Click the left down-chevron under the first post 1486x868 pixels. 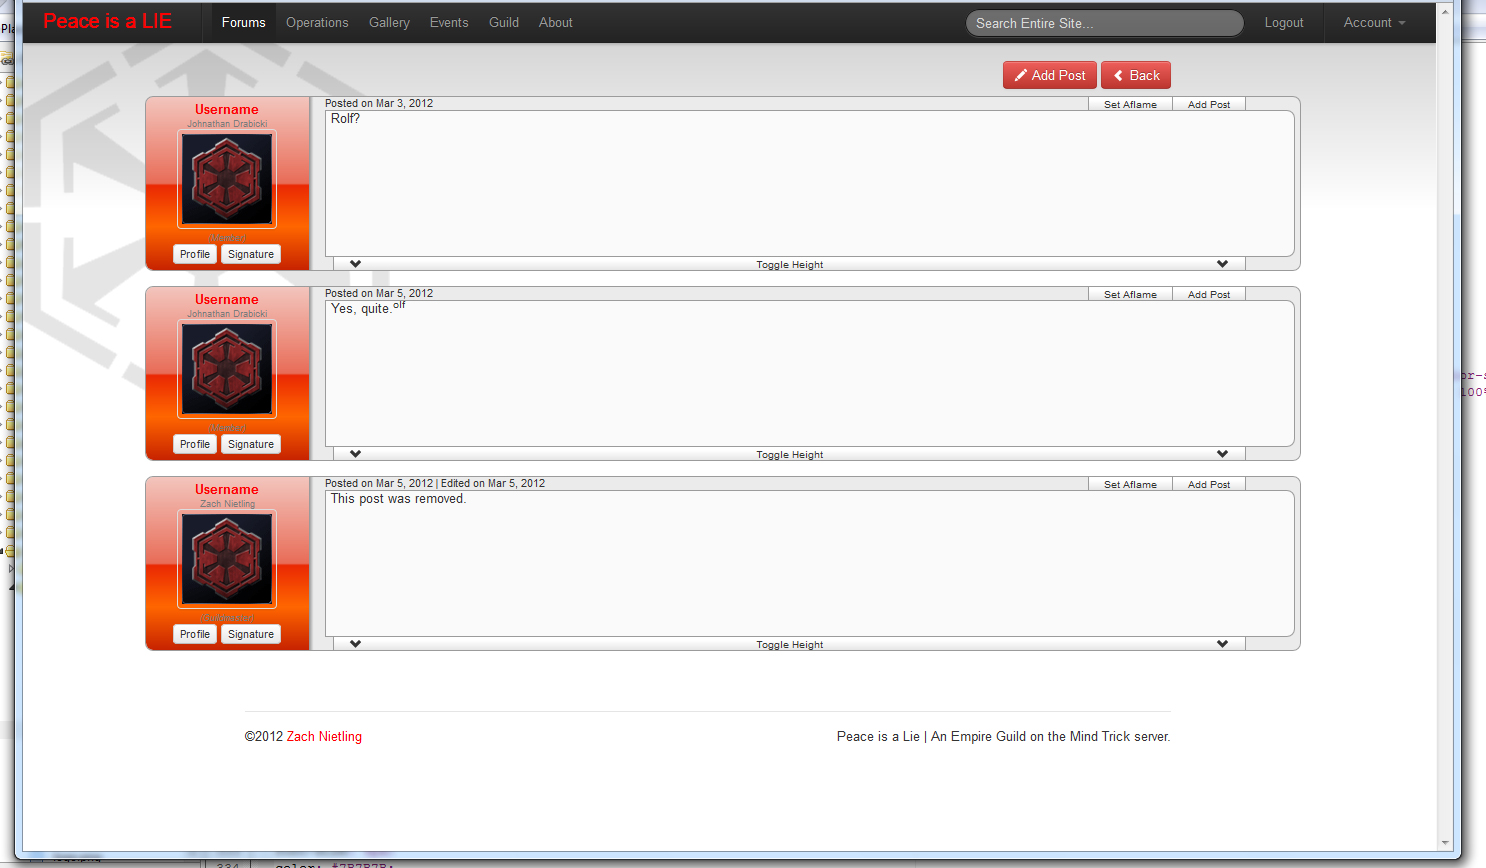coord(355,264)
